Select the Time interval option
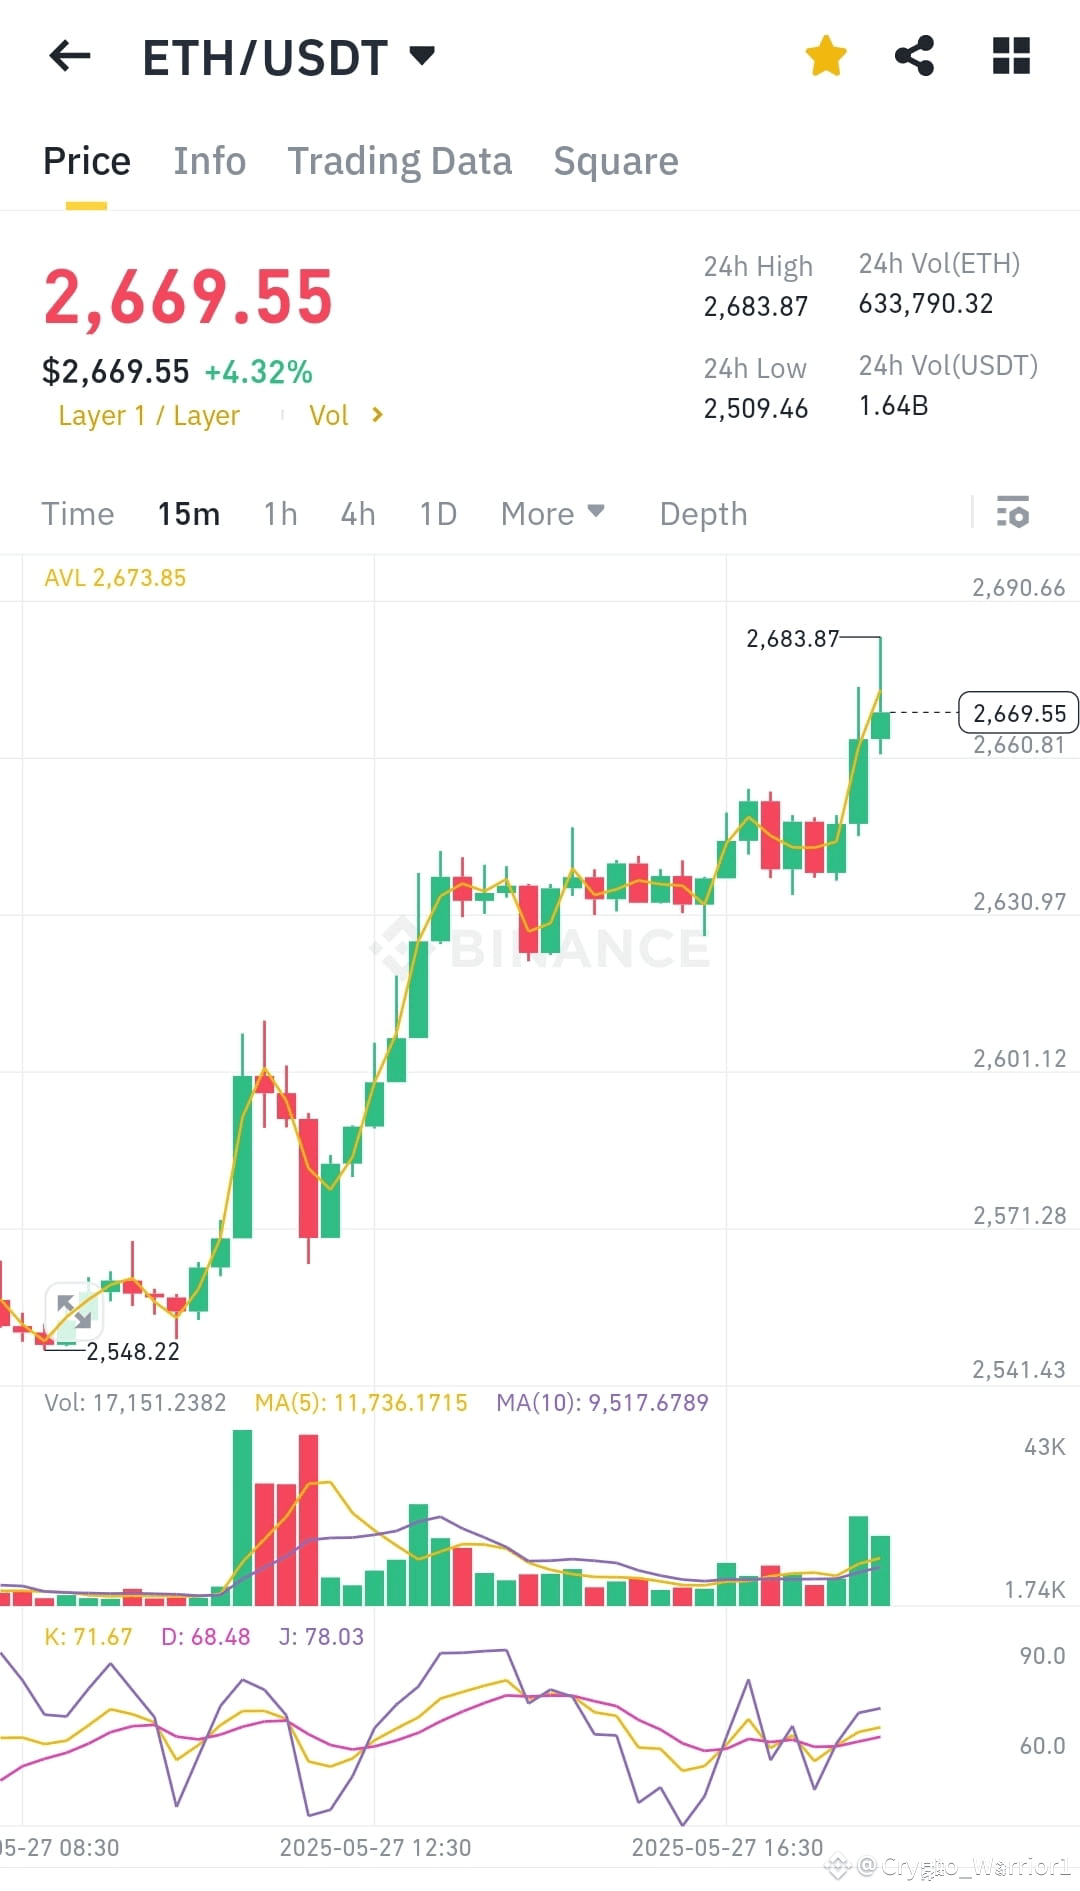The image size is (1080, 1891). [77, 513]
